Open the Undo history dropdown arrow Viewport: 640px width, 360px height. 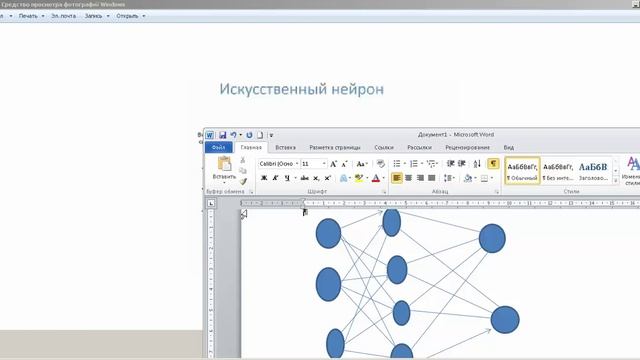[x=240, y=135]
